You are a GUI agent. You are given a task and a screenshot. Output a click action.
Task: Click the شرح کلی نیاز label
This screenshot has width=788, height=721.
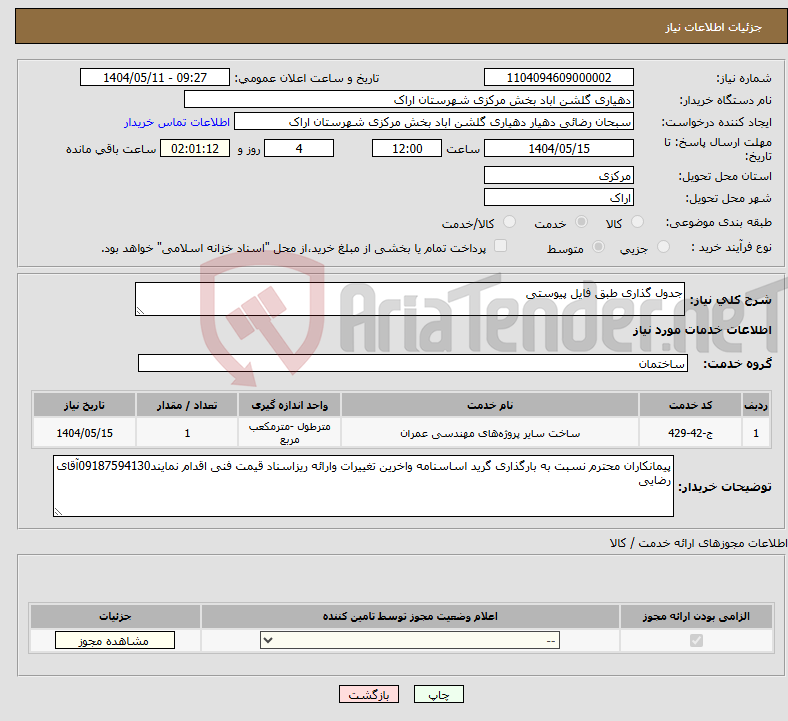coord(730,299)
